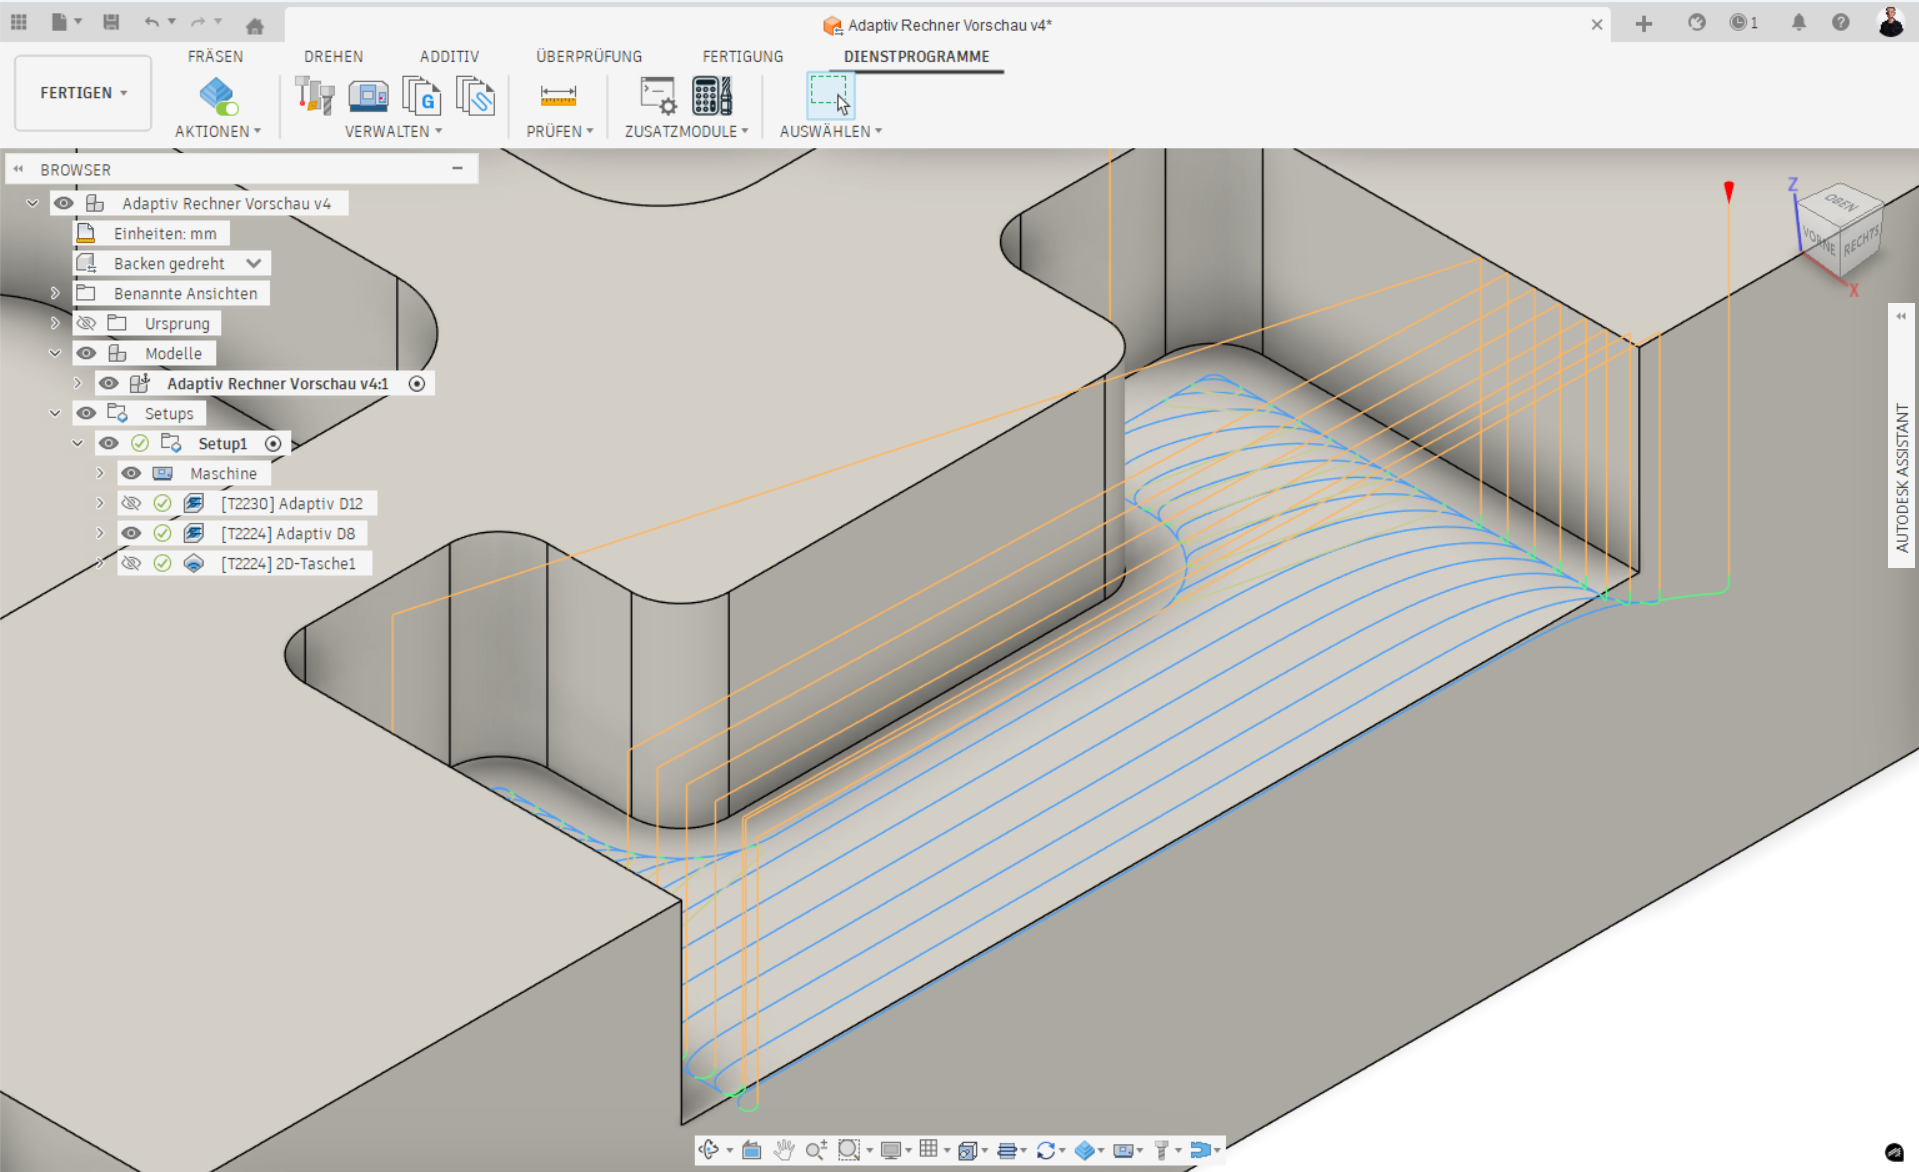This screenshot has height=1172, width=1919.
Task: Switch to the ADDITIV tab
Action: tap(449, 56)
